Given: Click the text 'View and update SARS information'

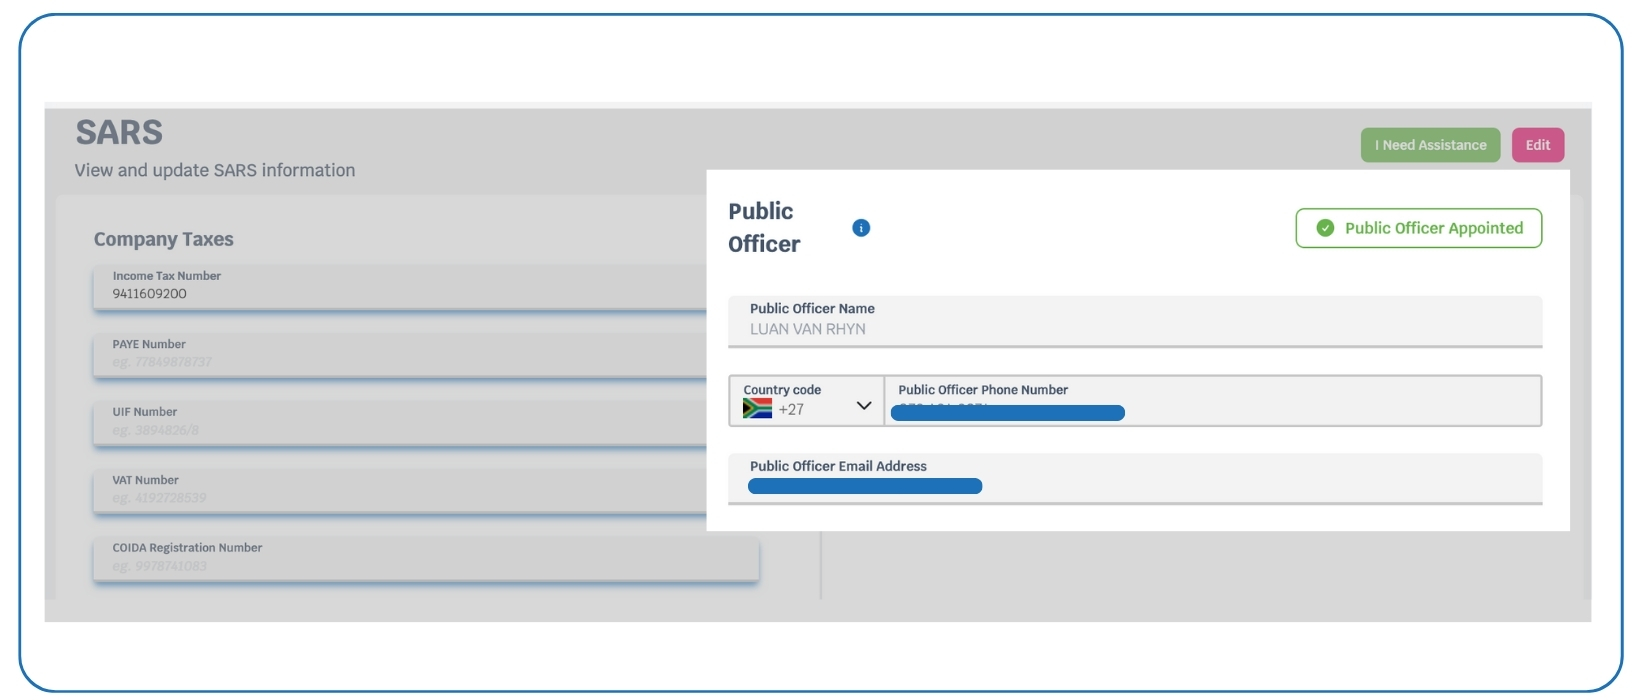Looking at the screenshot, I should tap(215, 170).
